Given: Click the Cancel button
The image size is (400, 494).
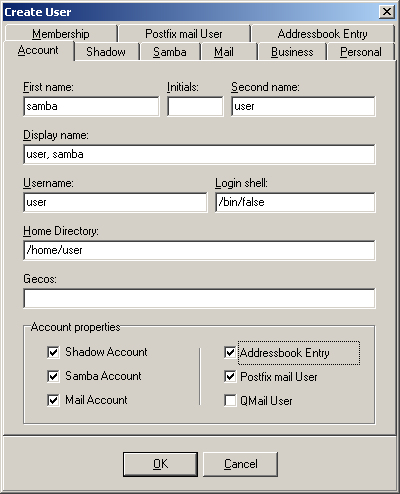Looking at the screenshot, I should (x=240, y=464).
